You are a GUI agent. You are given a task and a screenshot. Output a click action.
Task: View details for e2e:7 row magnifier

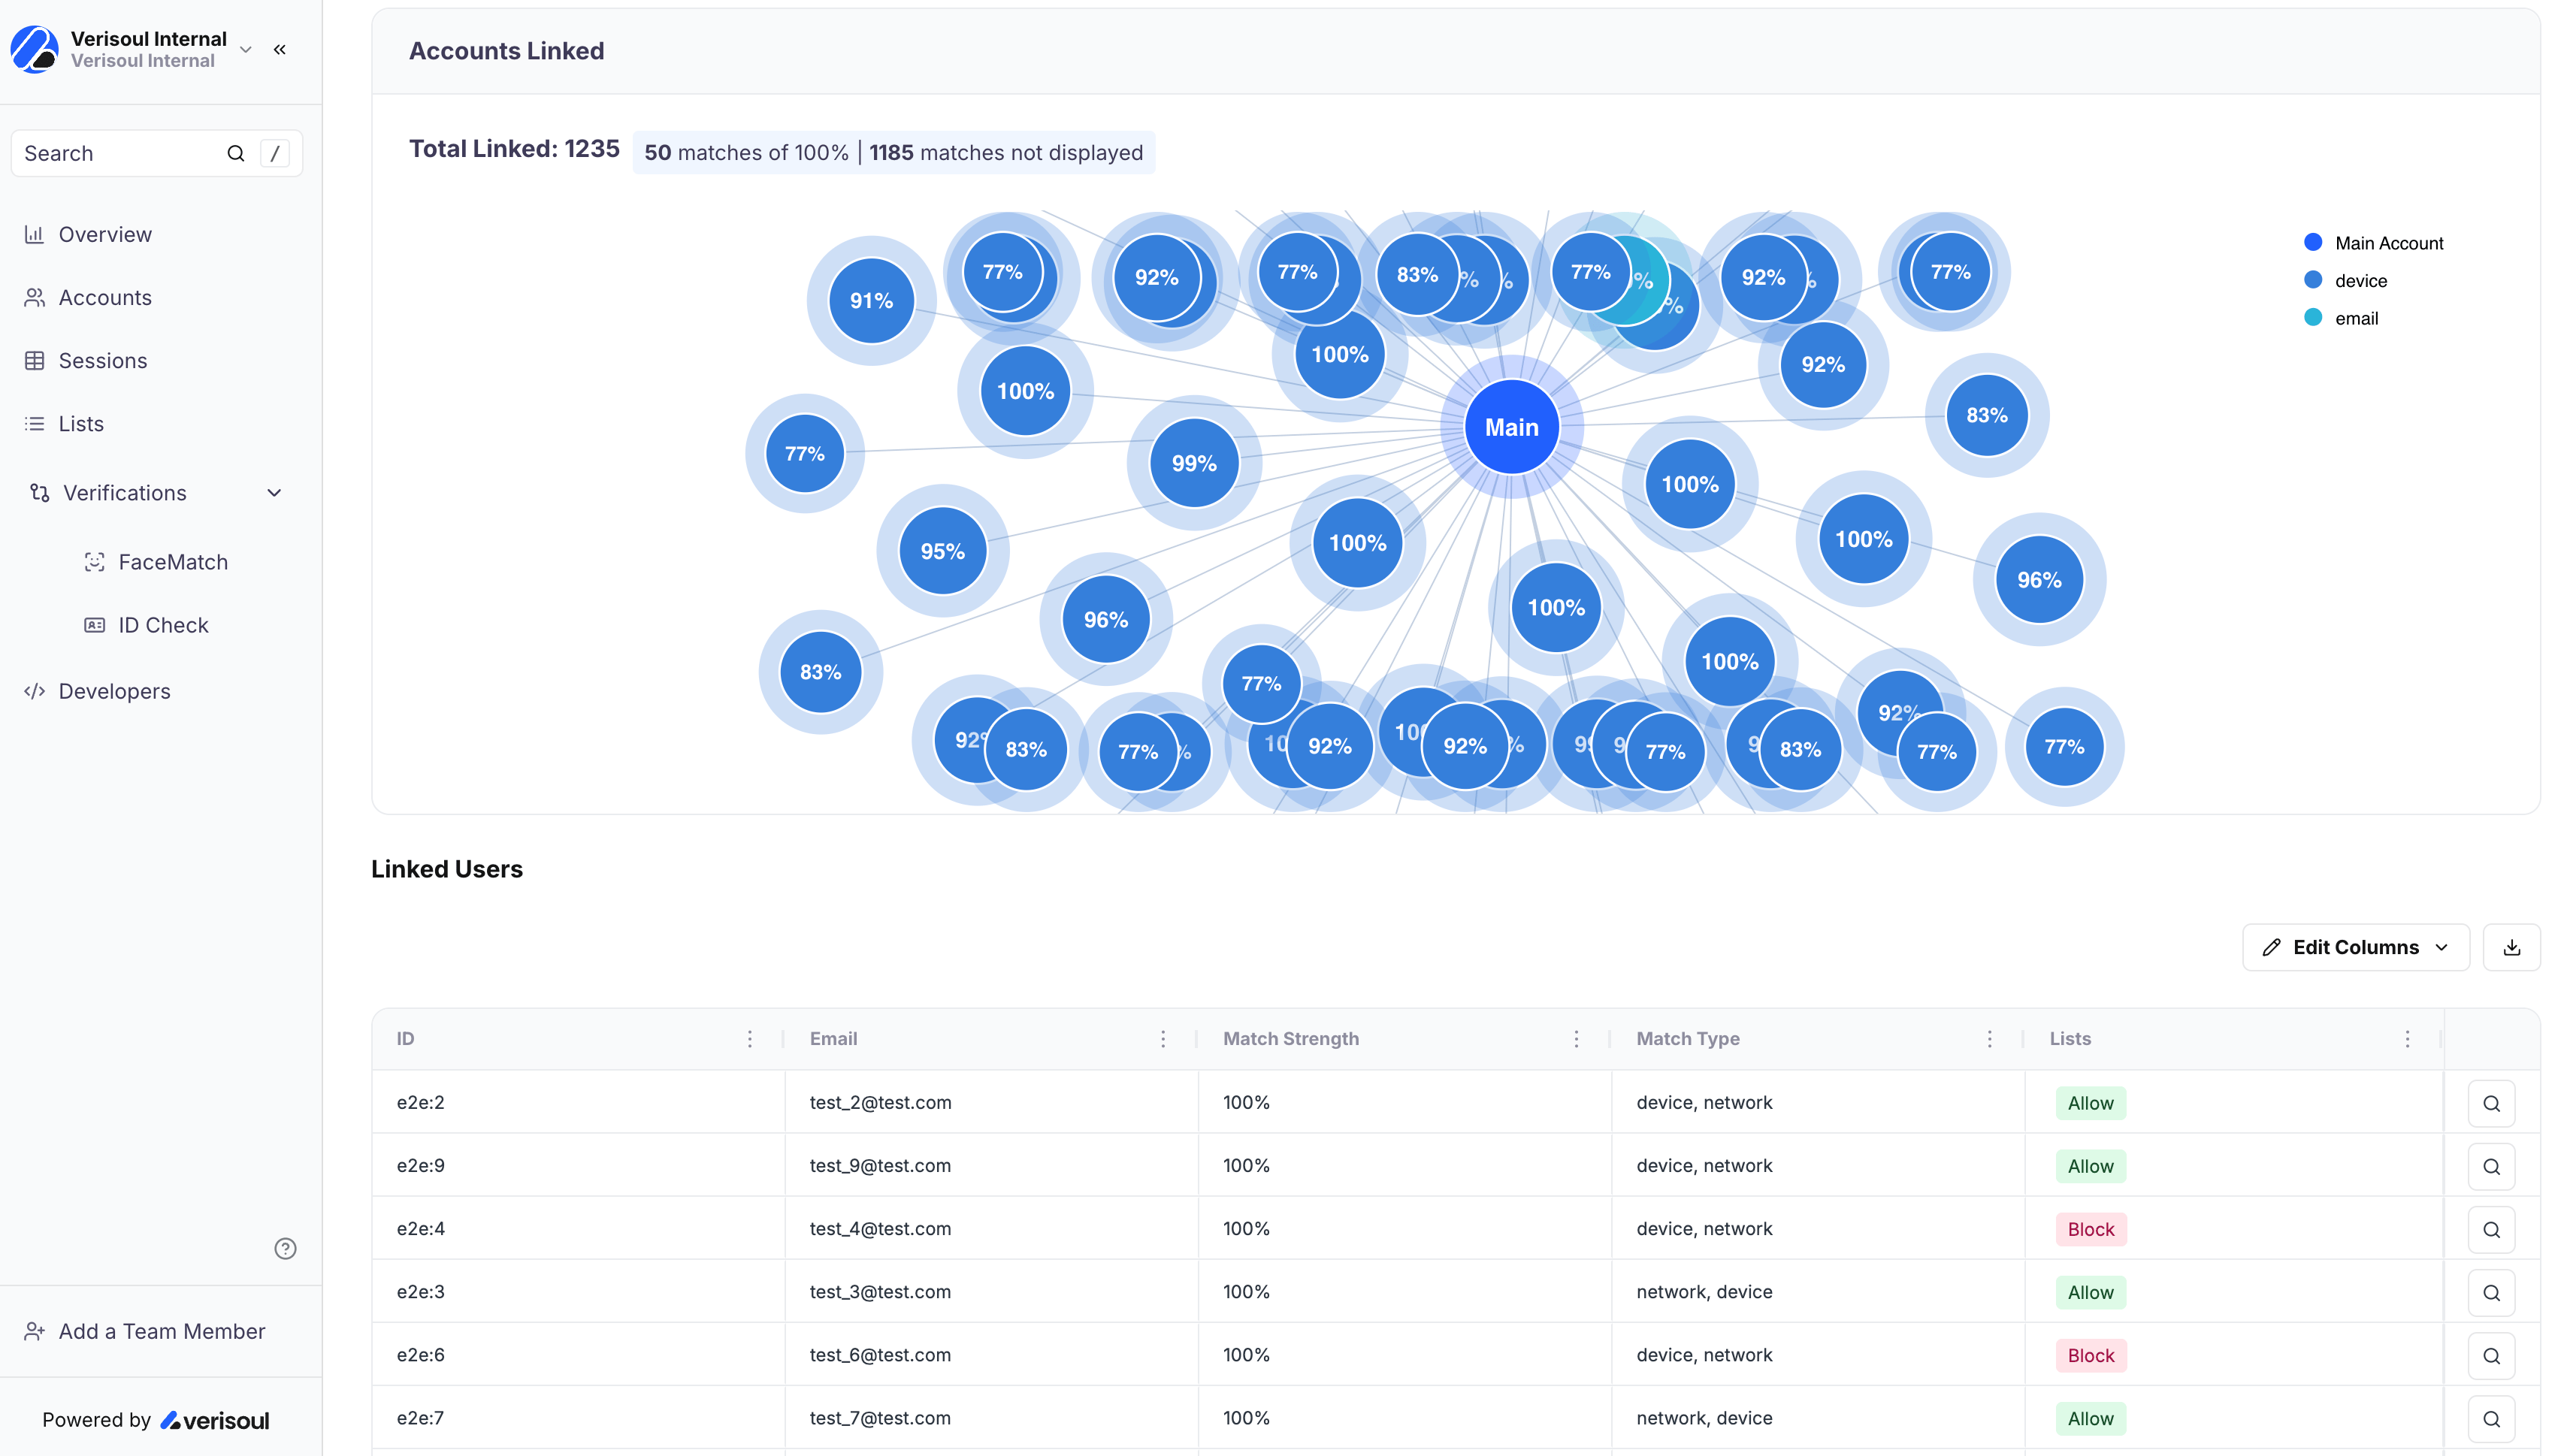tap(2491, 1418)
